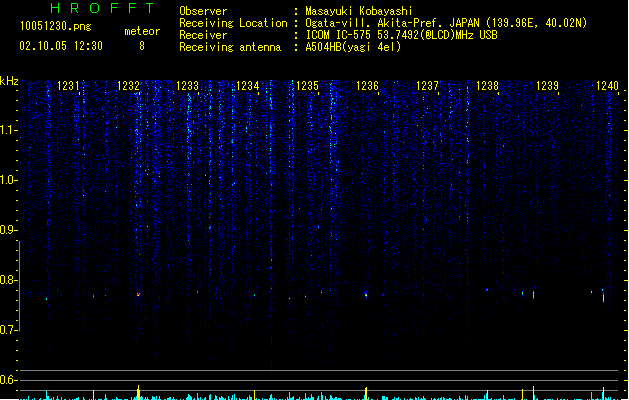Click the 1.1 frequency axis label

8,130
